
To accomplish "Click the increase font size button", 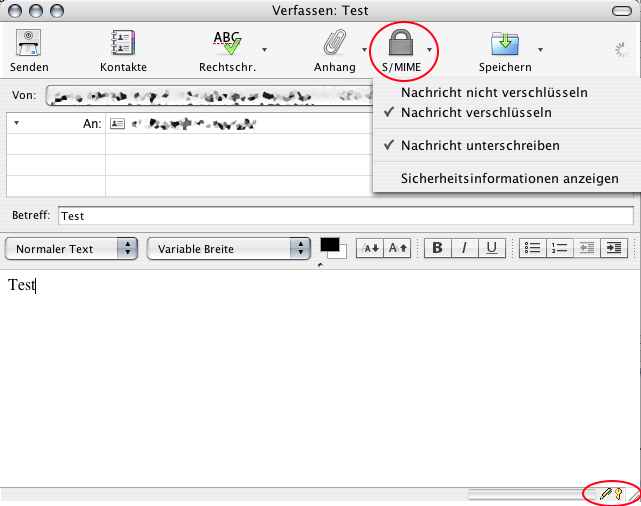I will click(x=398, y=248).
